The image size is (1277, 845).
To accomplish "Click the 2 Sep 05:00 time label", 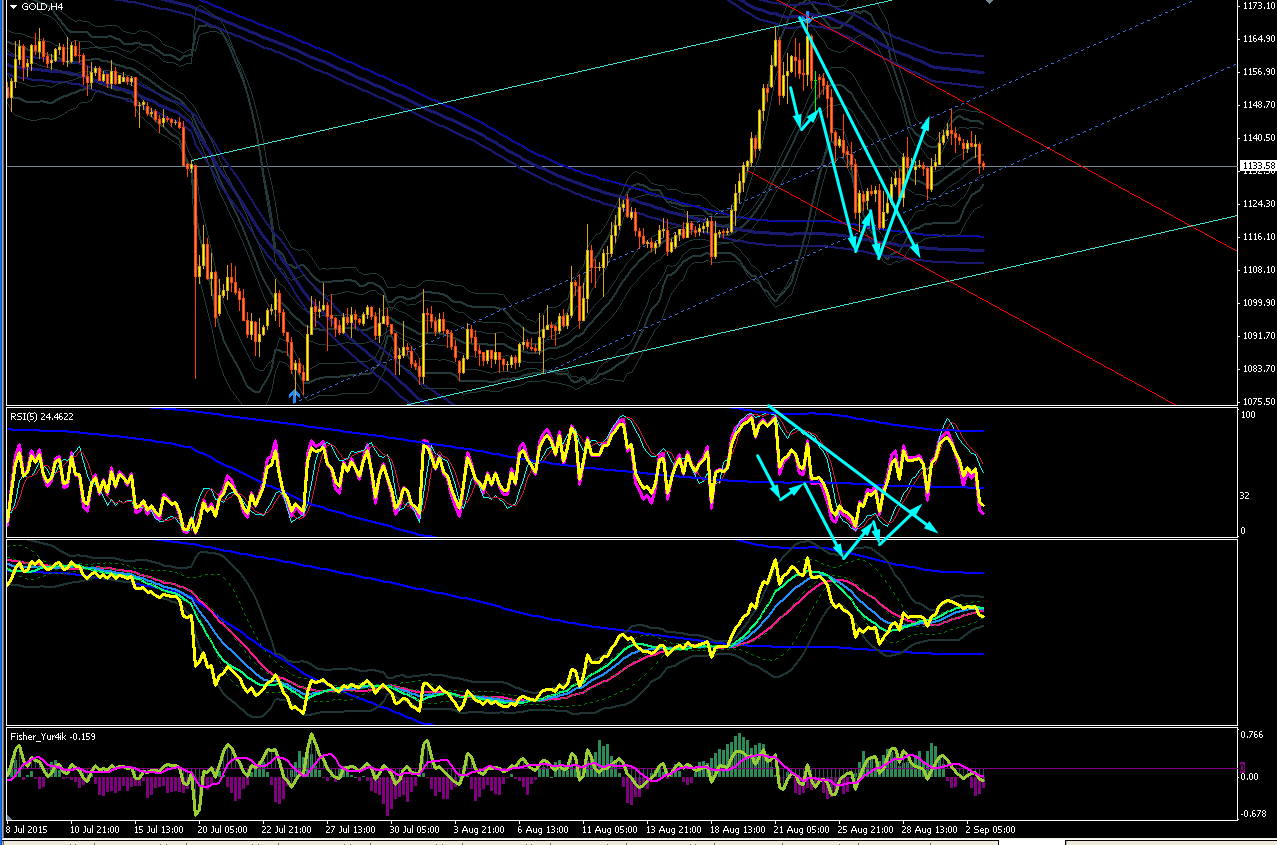I will 990,829.
